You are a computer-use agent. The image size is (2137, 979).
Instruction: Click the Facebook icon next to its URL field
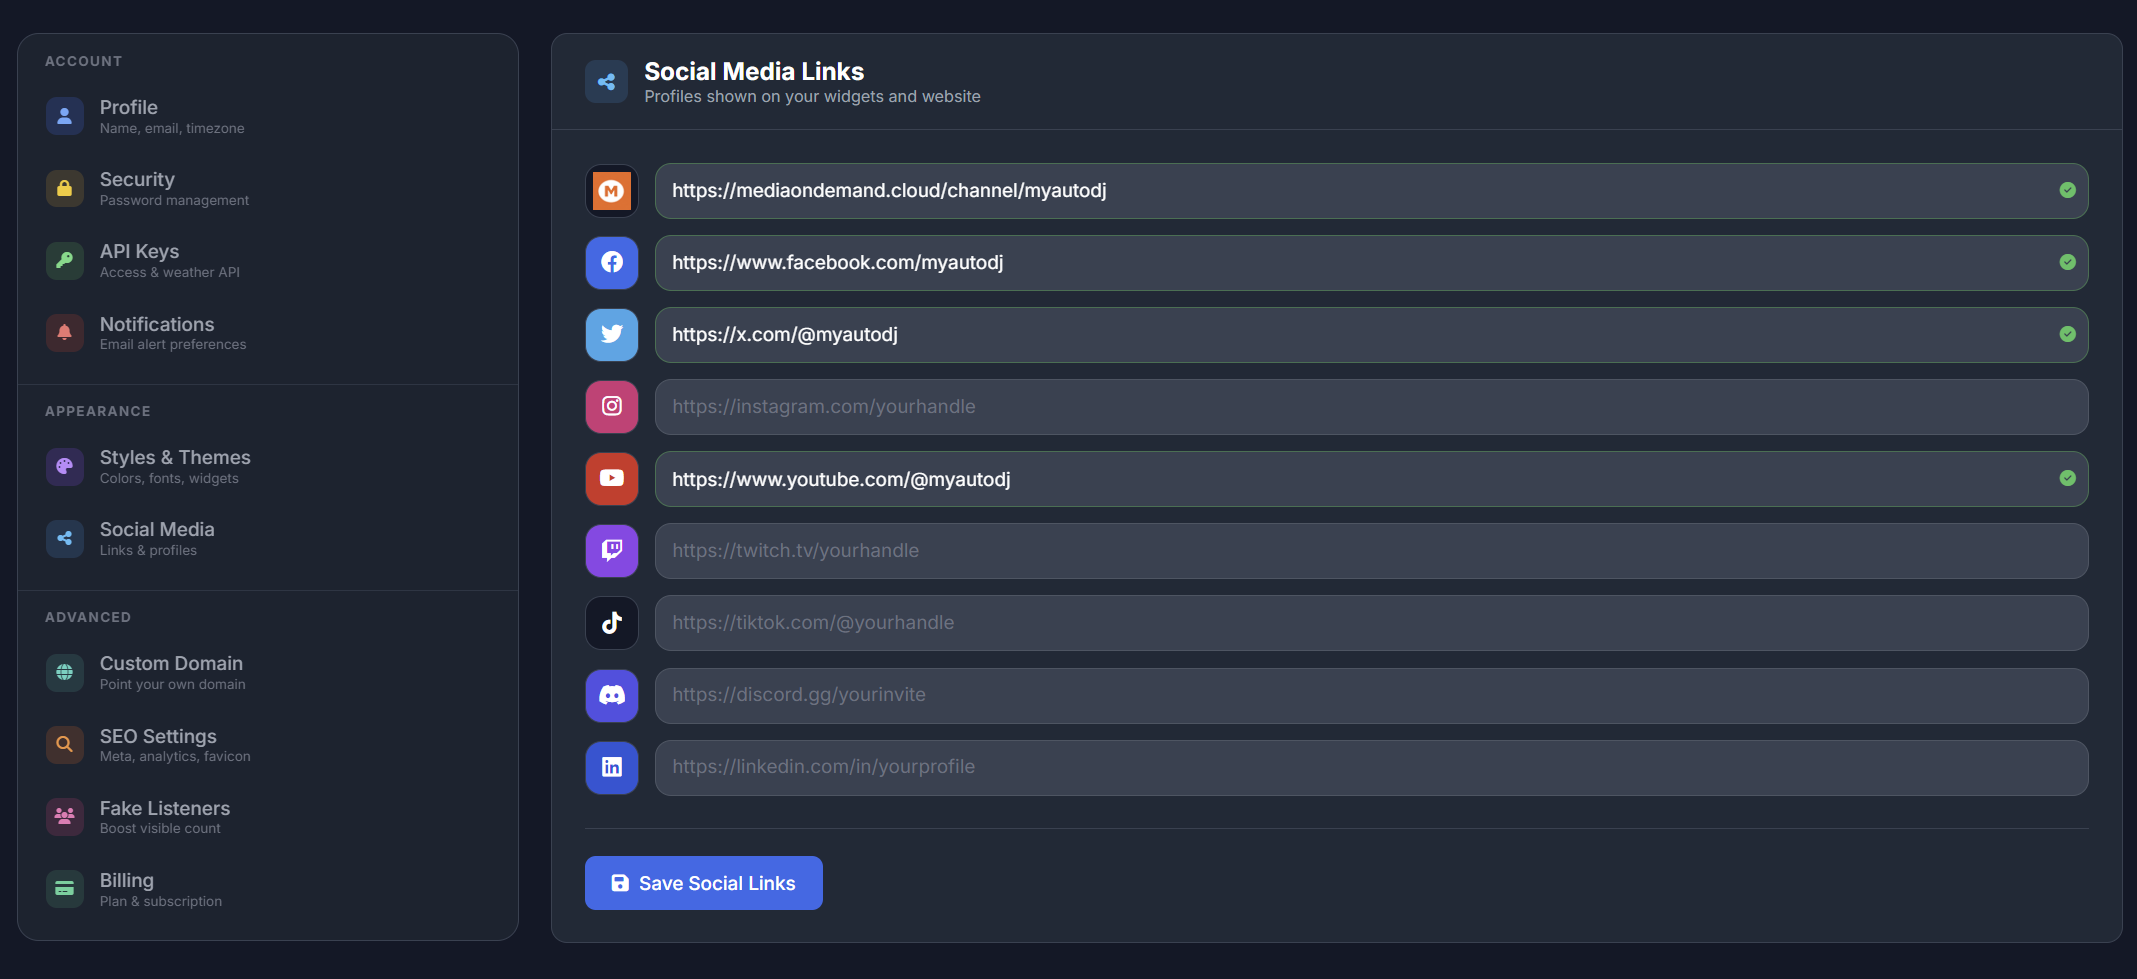pos(611,262)
